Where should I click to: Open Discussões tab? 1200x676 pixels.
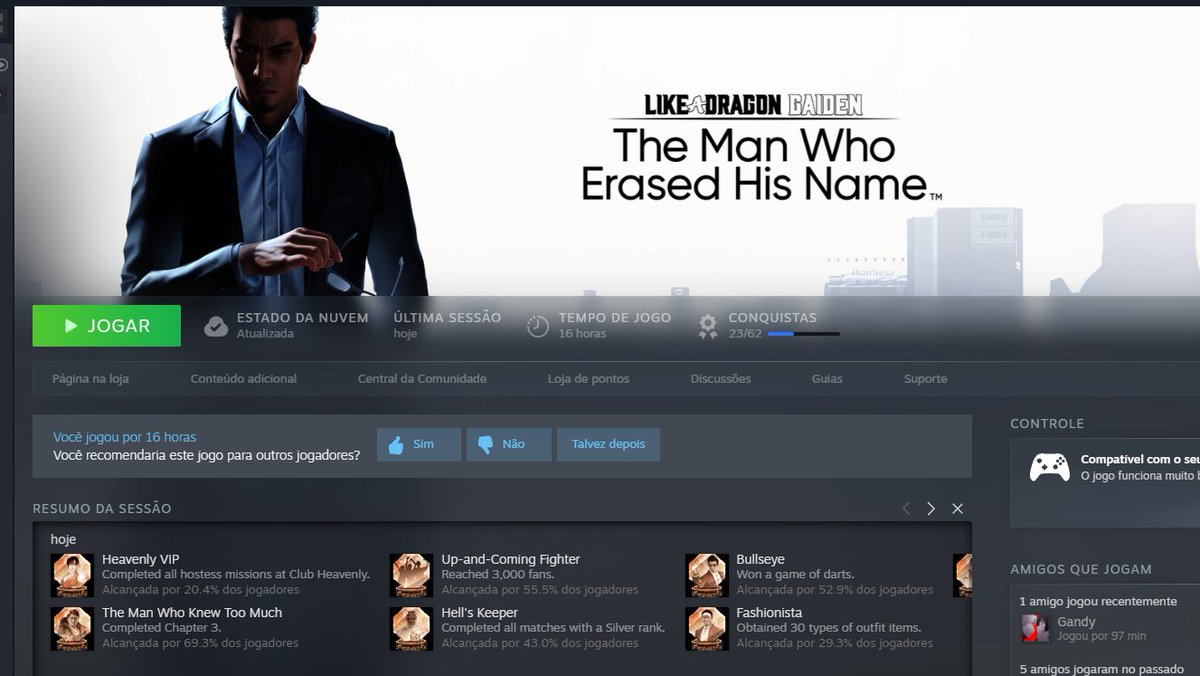pos(721,379)
